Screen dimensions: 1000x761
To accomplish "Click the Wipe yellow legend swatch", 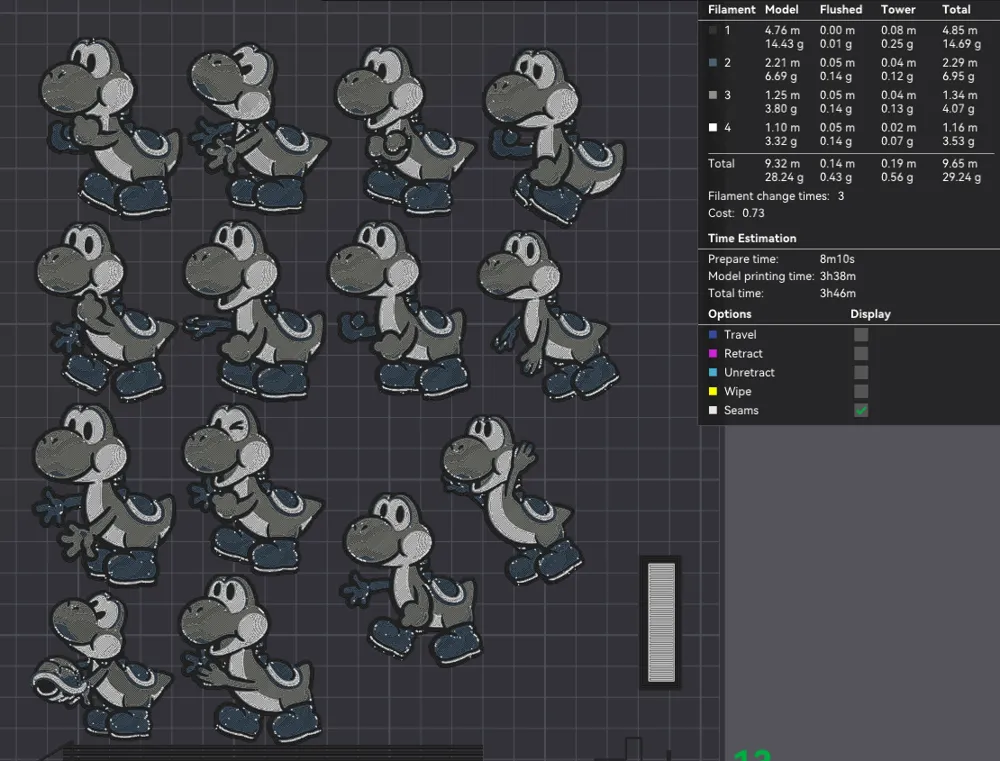I will pos(713,391).
